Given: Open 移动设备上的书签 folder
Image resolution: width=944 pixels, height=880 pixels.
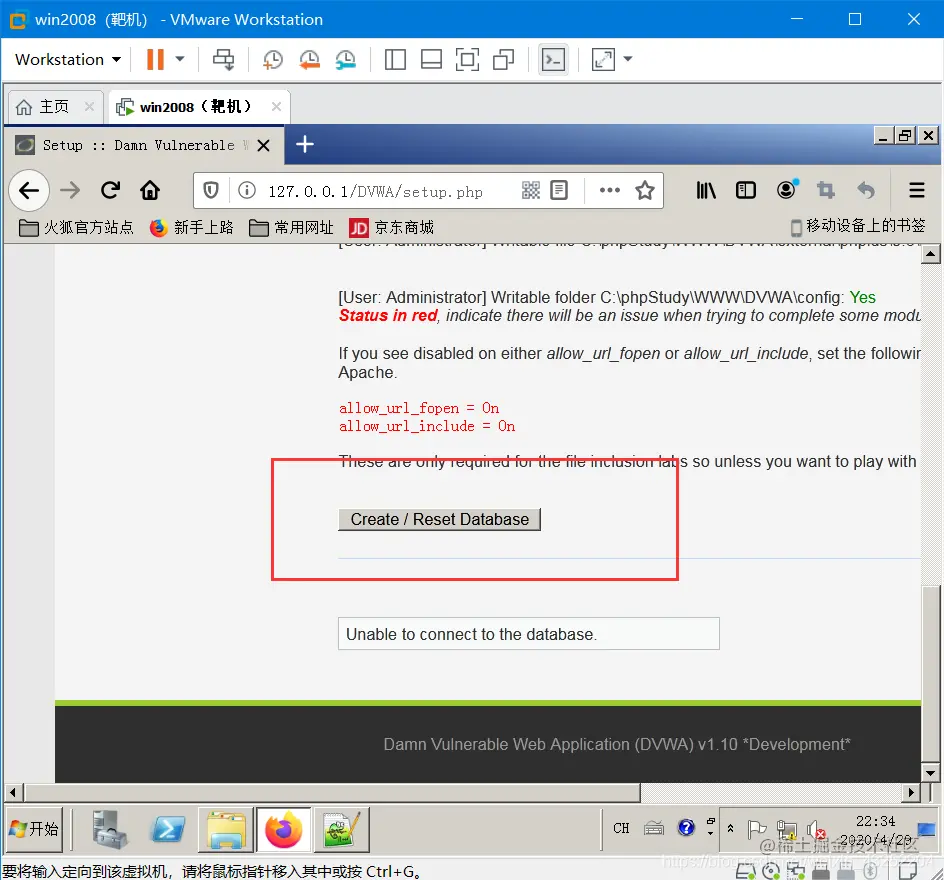Looking at the screenshot, I should [857, 226].
